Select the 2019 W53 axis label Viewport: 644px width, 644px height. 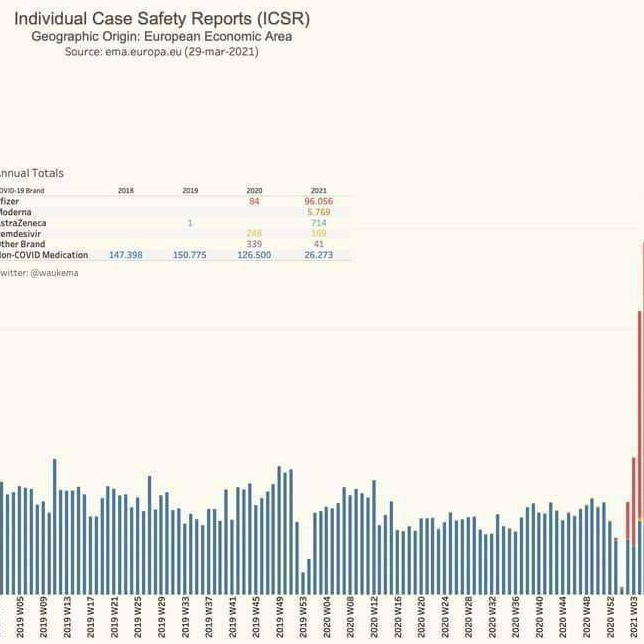pos(304,617)
